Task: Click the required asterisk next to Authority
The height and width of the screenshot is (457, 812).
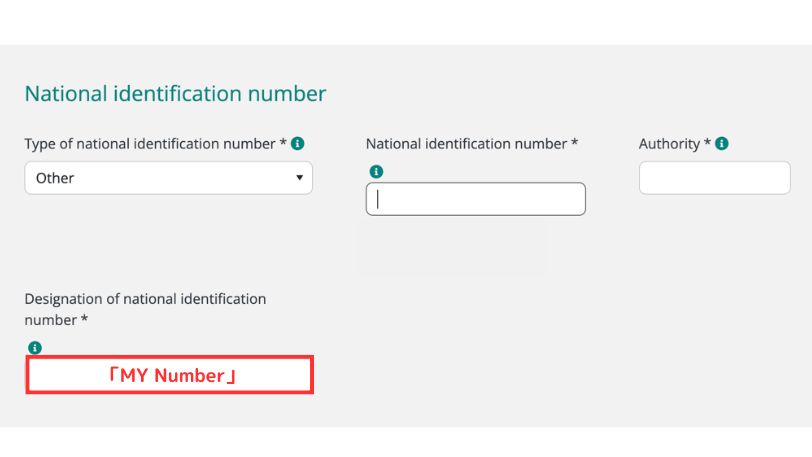Action: click(707, 144)
